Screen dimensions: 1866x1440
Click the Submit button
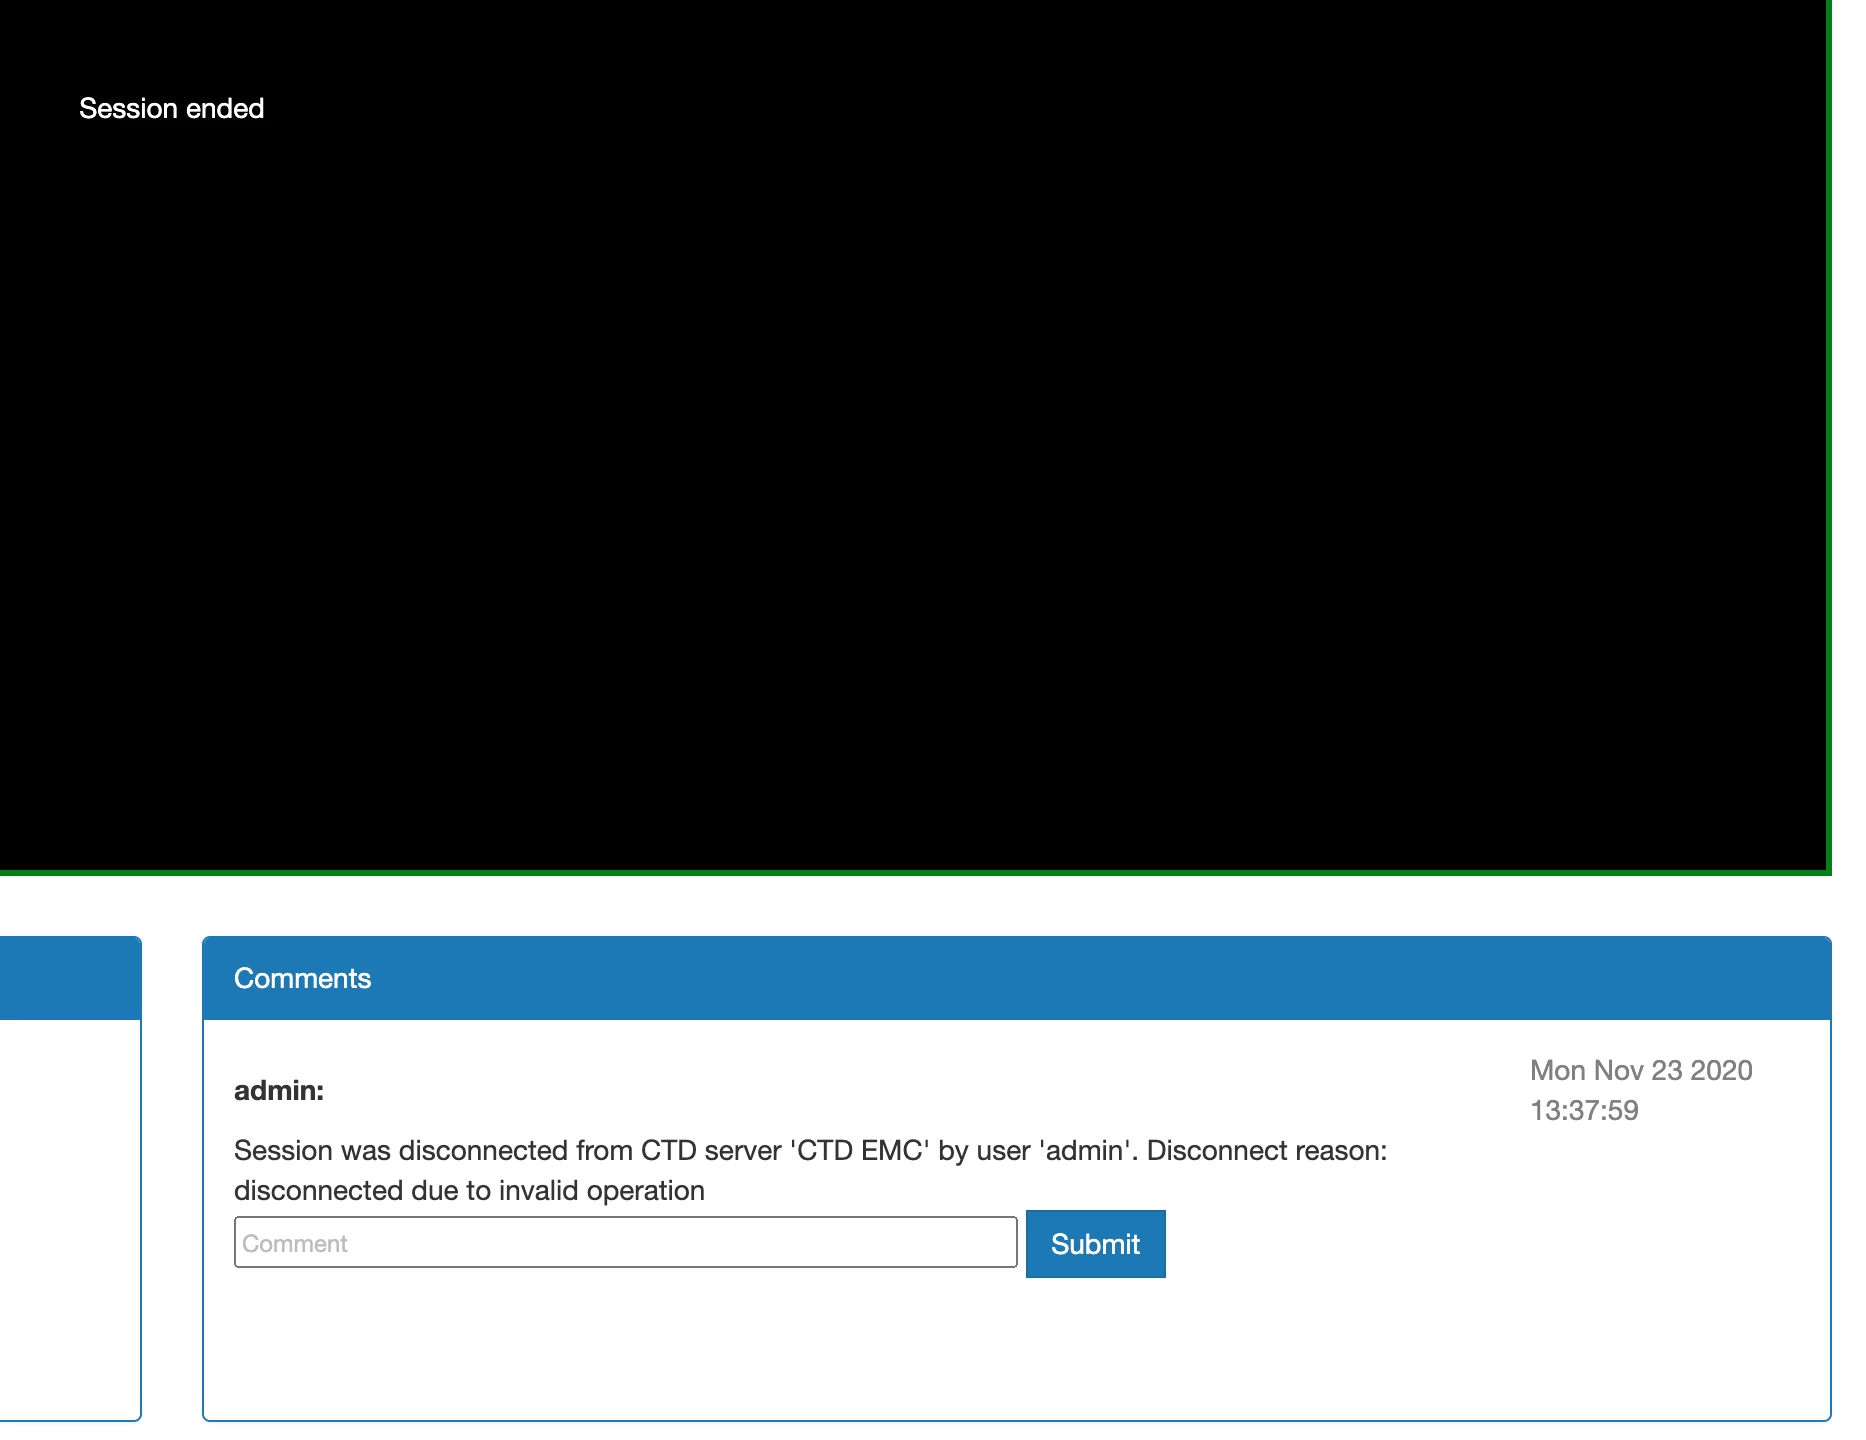pos(1095,1244)
